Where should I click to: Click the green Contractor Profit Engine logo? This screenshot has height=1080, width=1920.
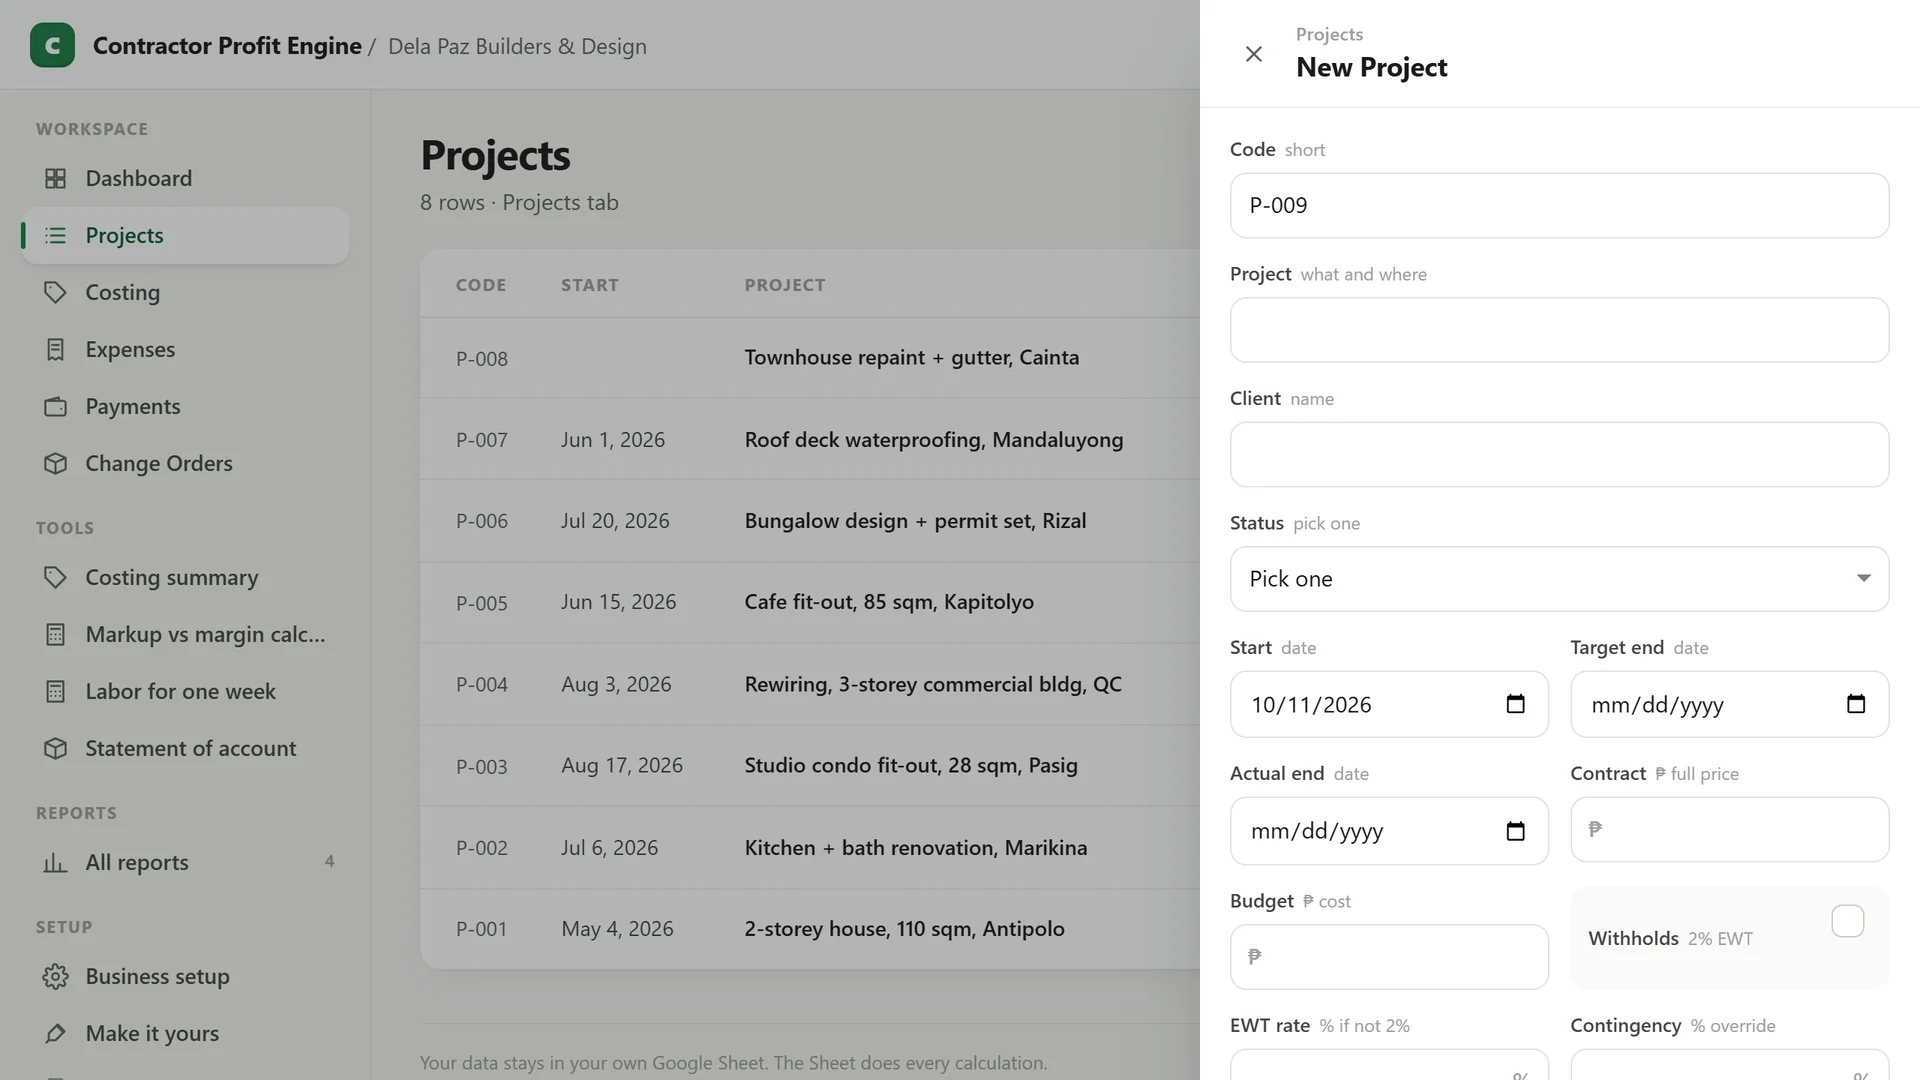(x=52, y=45)
